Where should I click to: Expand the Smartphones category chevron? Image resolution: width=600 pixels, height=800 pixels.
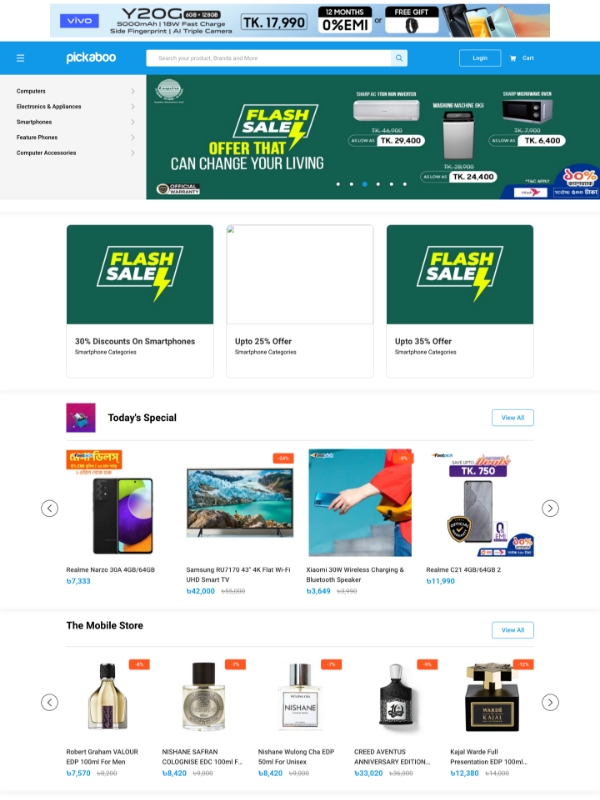tap(133, 122)
